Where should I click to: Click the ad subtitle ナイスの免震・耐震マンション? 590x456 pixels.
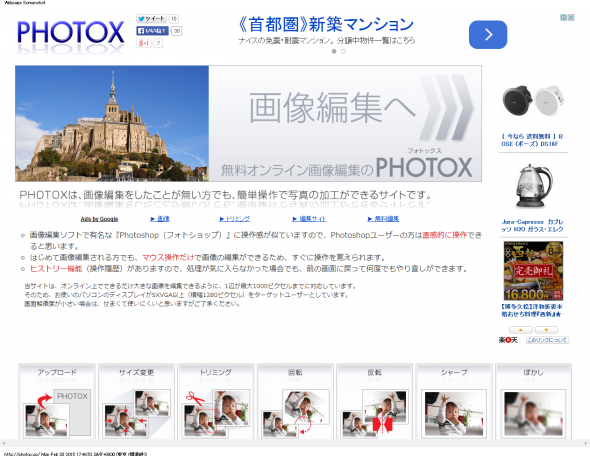[x=327, y=40]
